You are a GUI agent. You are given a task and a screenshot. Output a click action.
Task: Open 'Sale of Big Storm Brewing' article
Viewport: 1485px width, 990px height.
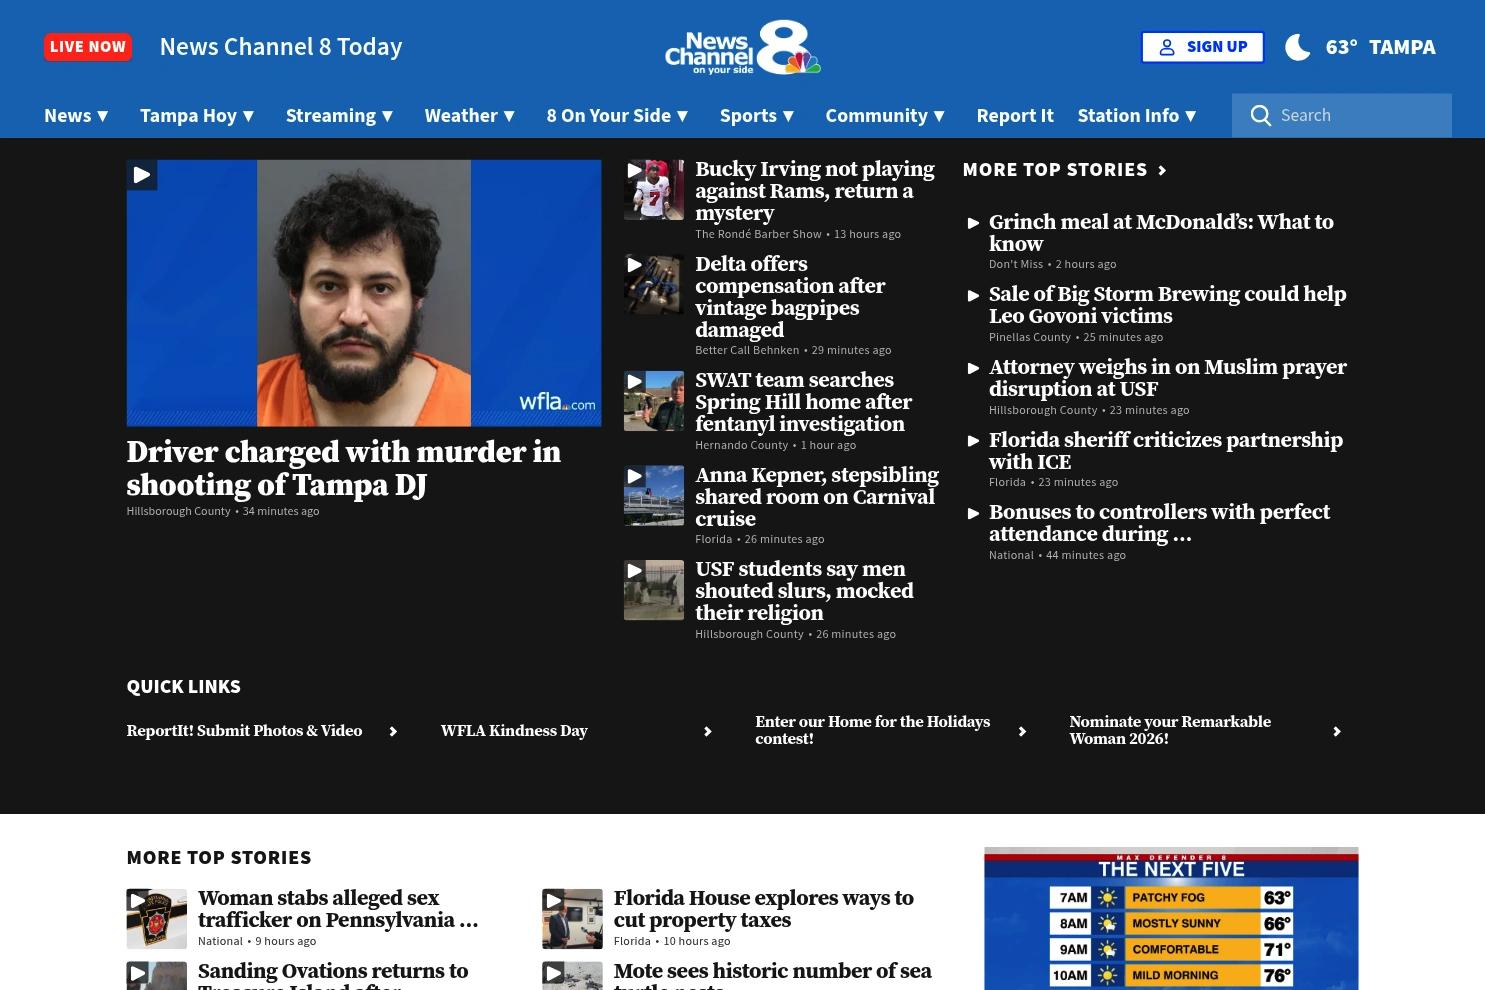pyautogui.click(x=1168, y=305)
